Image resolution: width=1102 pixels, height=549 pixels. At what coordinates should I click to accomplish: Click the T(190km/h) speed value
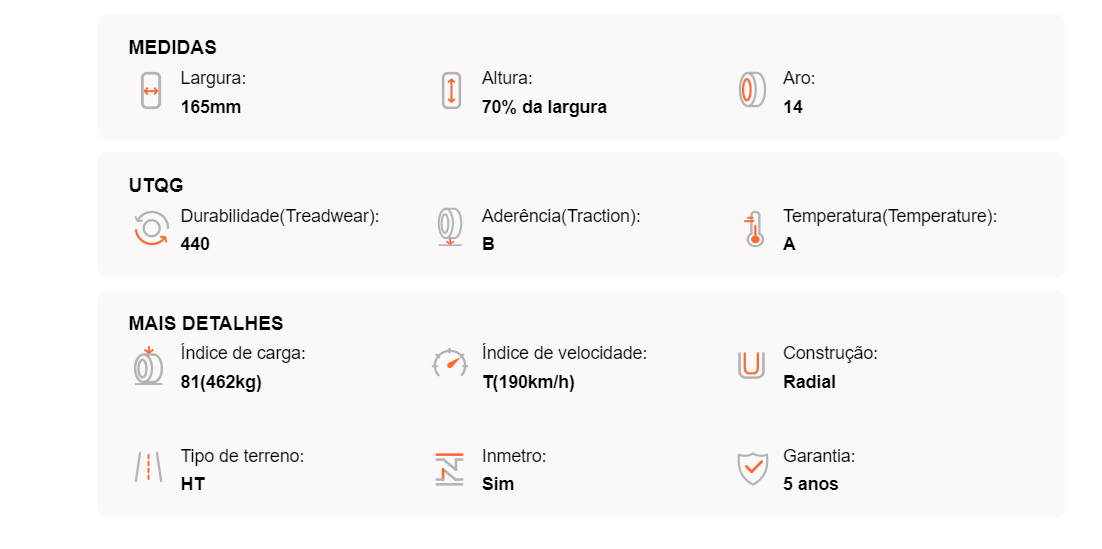click(528, 382)
